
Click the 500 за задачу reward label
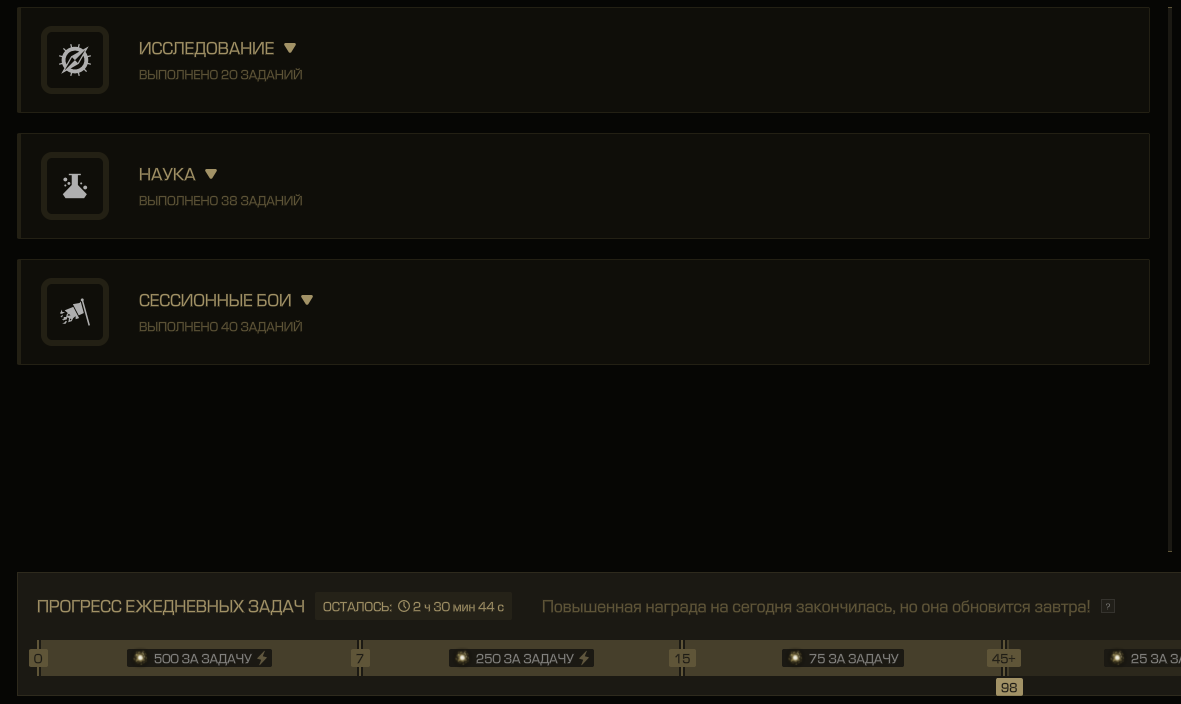click(200, 658)
